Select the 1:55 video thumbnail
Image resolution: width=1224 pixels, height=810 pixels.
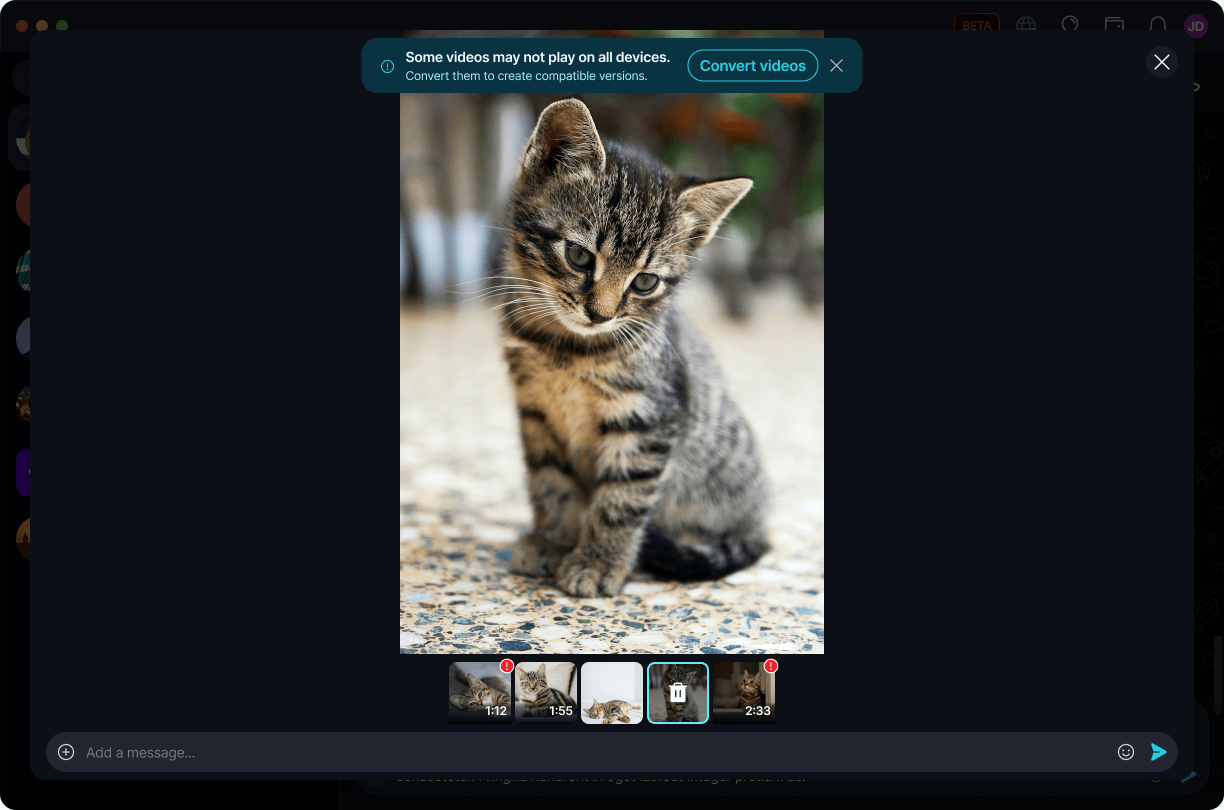(x=546, y=693)
